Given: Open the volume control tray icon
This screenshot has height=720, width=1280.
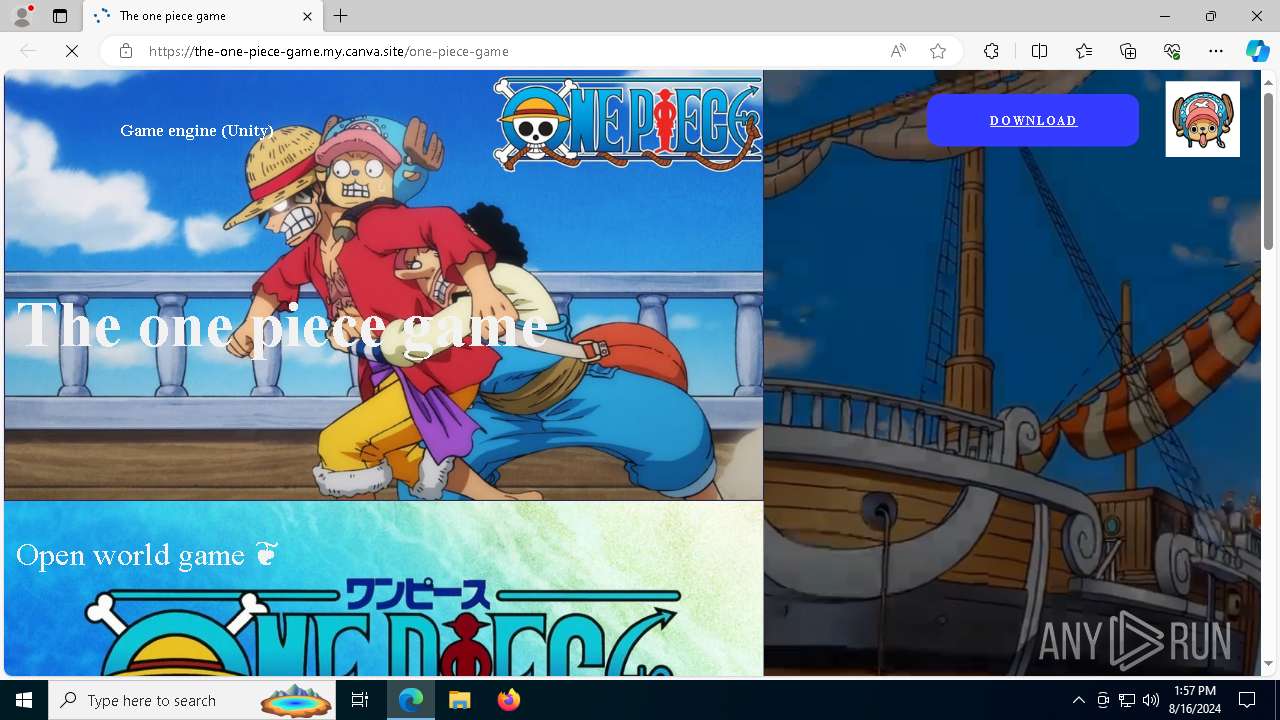Looking at the screenshot, I should (x=1151, y=700).
